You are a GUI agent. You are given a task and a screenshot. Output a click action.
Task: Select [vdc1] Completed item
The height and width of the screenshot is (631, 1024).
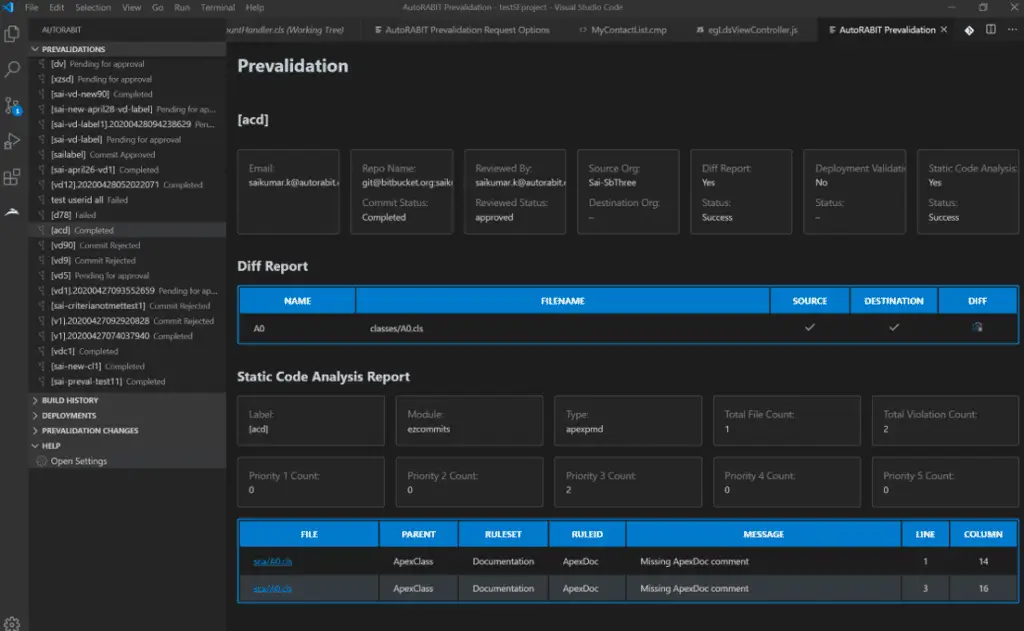pyautogui.click(x=127, y=351)
